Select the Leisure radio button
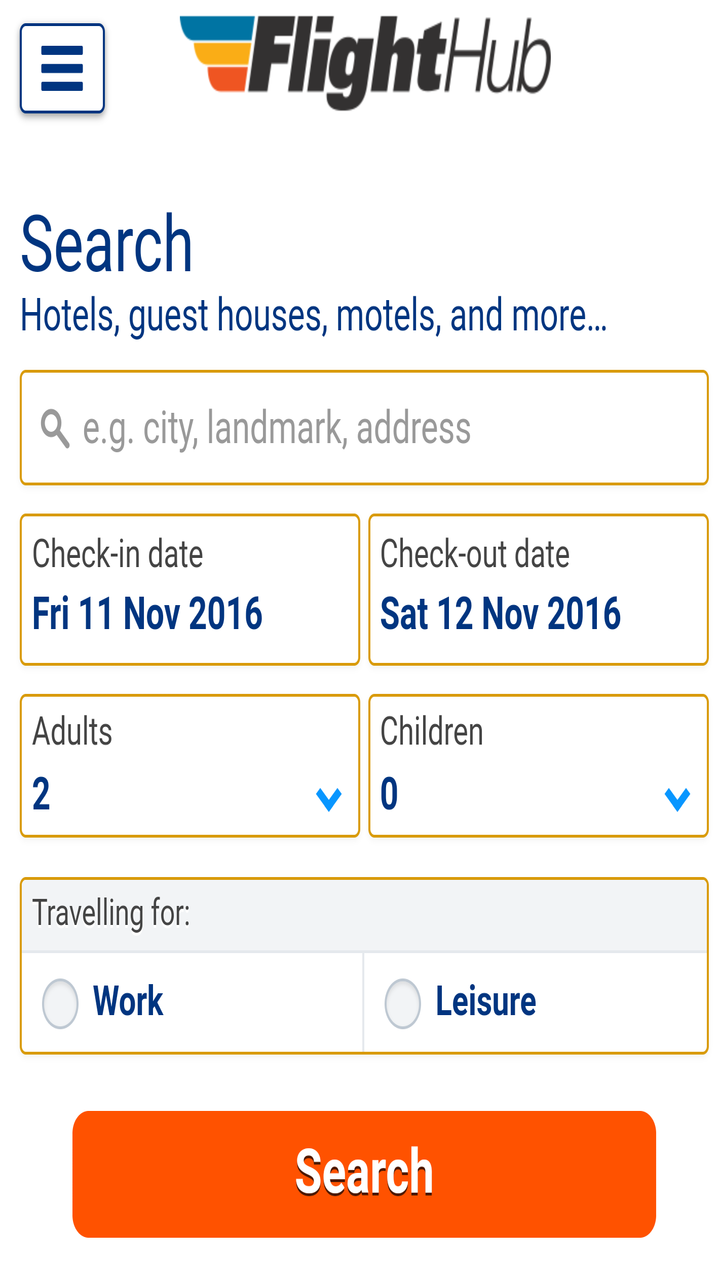Viewport: 720px width, 1280px height. pos(403,1003)
